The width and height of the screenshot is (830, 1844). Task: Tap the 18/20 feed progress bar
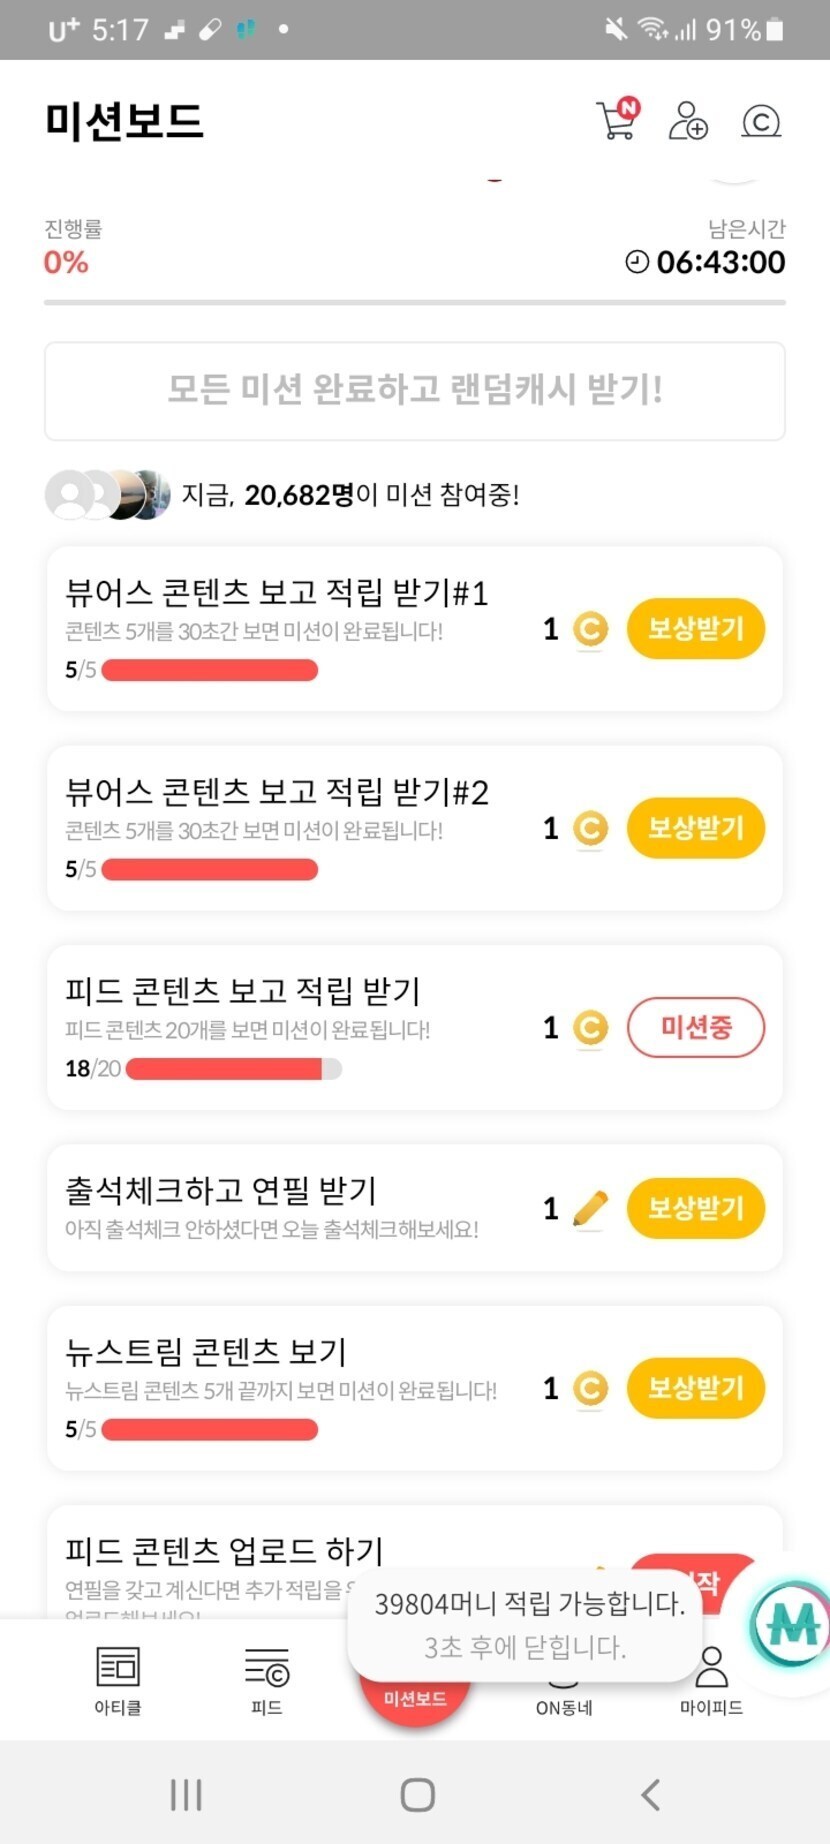[x=233, y=1069]
